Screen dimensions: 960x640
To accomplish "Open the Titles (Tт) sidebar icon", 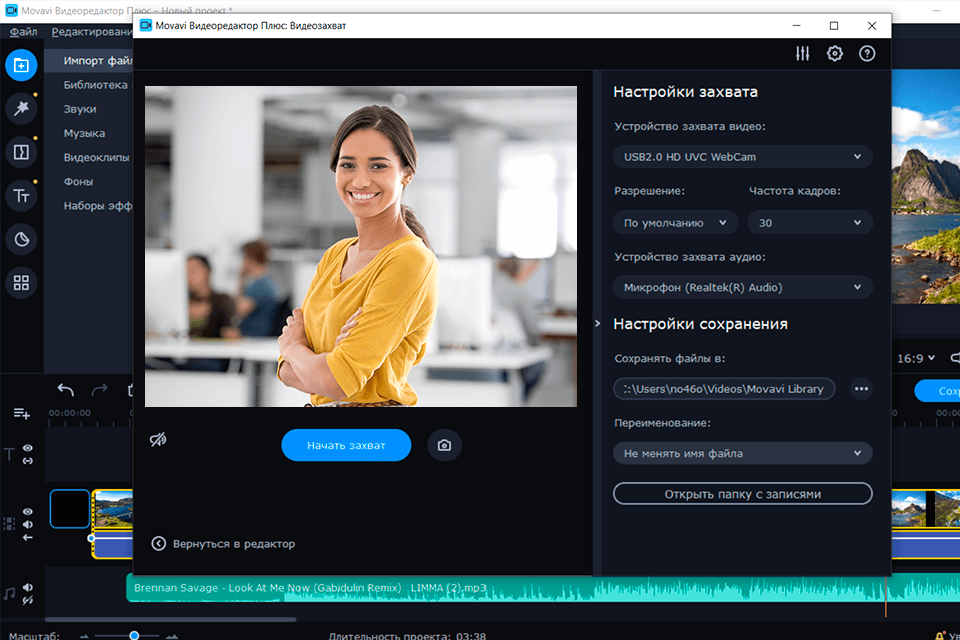I will [21, 196].
